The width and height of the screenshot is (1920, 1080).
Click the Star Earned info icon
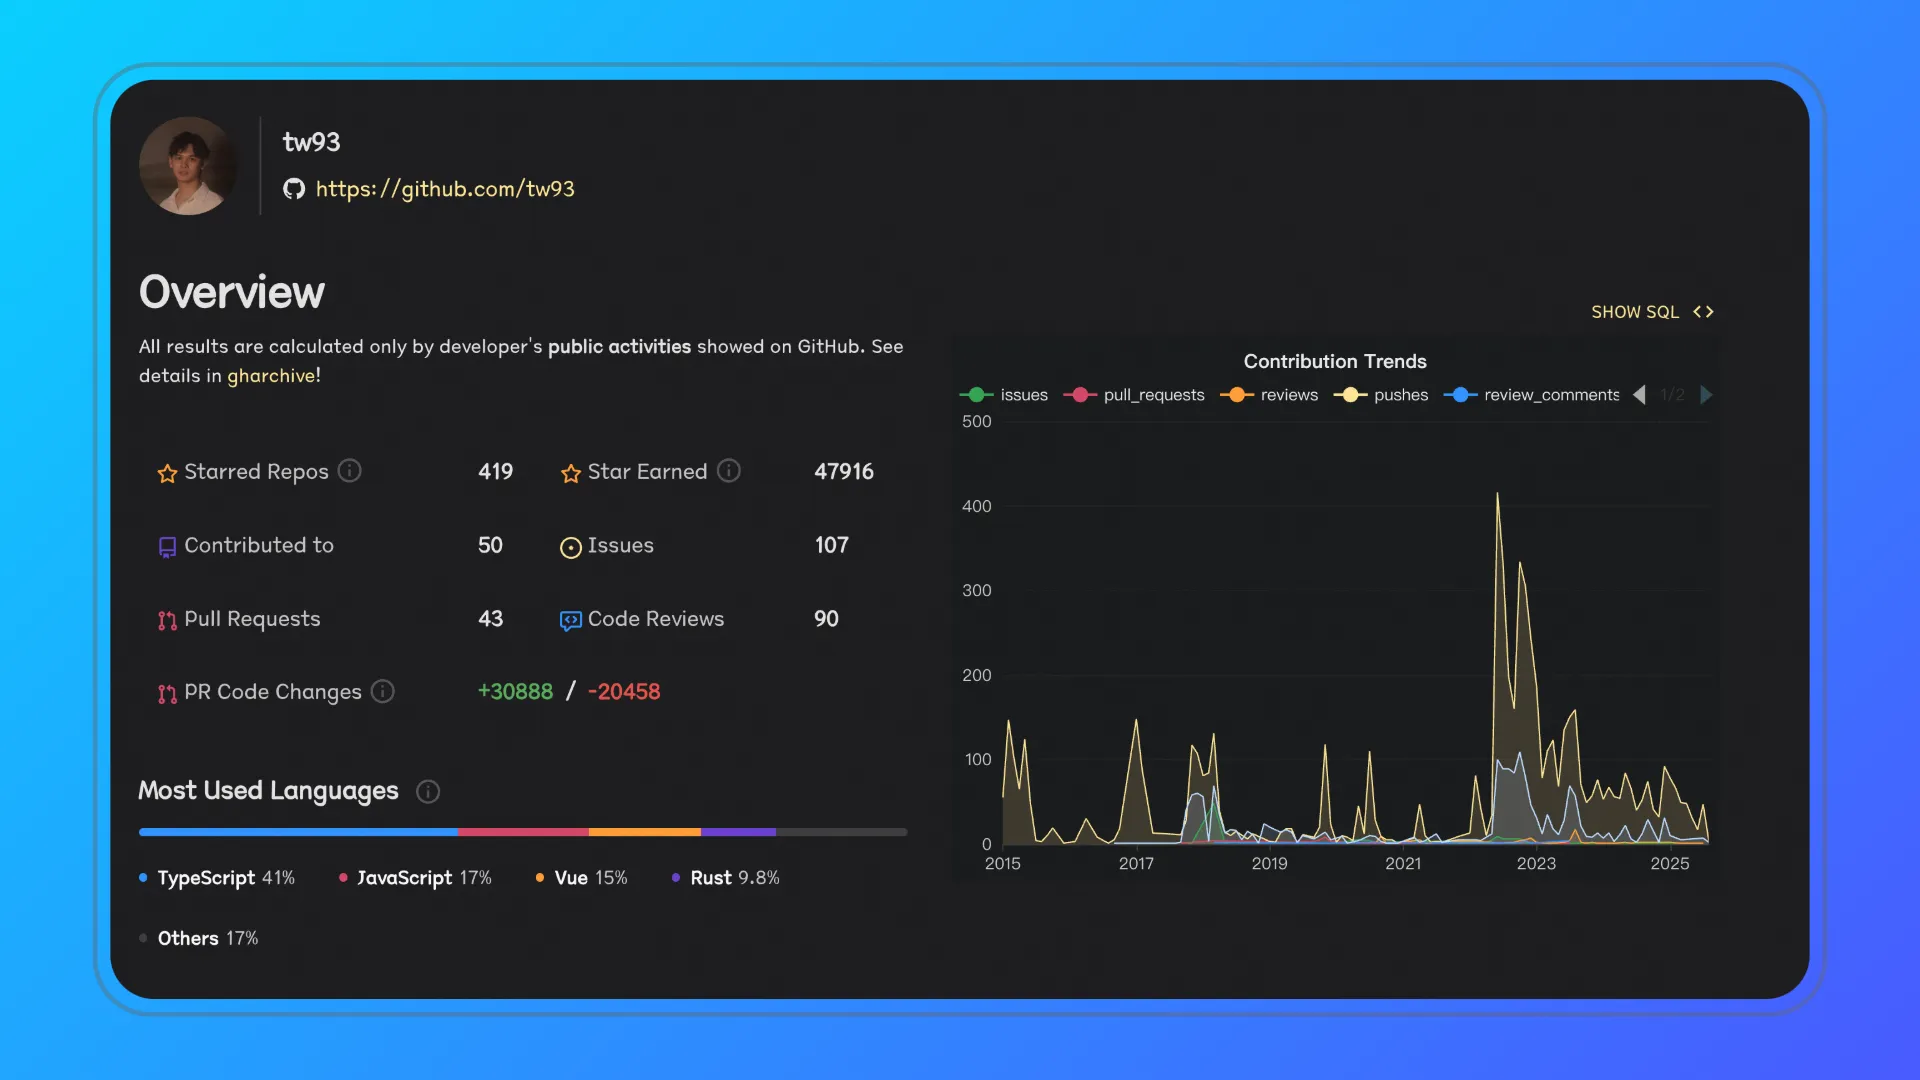[x=729, y=471]
